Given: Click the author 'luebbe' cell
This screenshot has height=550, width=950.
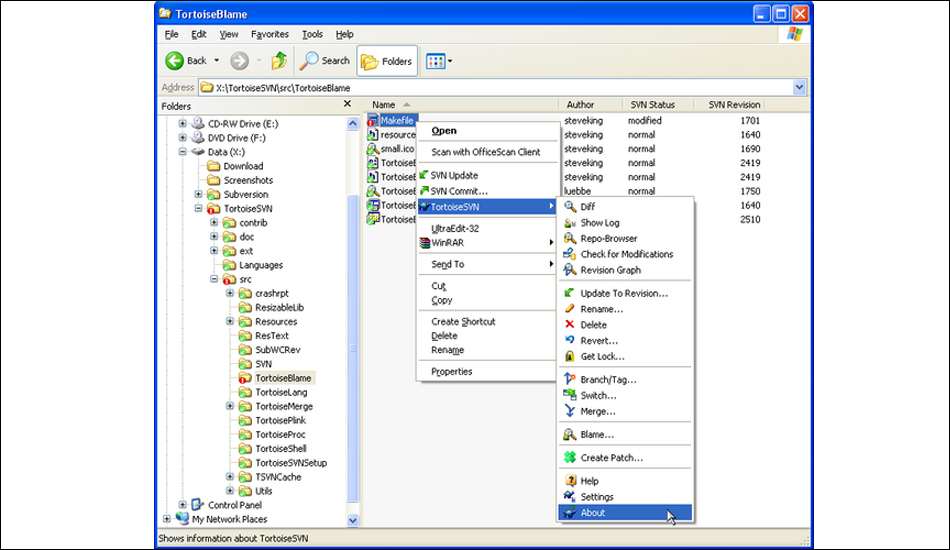Looking at the screenshot, I should 577,191.
